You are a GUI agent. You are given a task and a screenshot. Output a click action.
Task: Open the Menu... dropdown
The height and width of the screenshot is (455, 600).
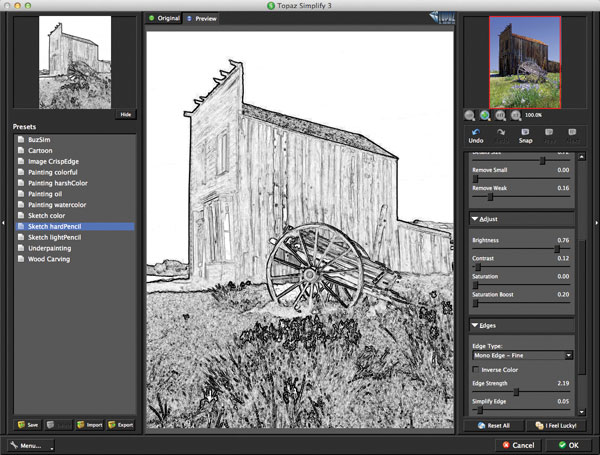click(x=31, y=445)
